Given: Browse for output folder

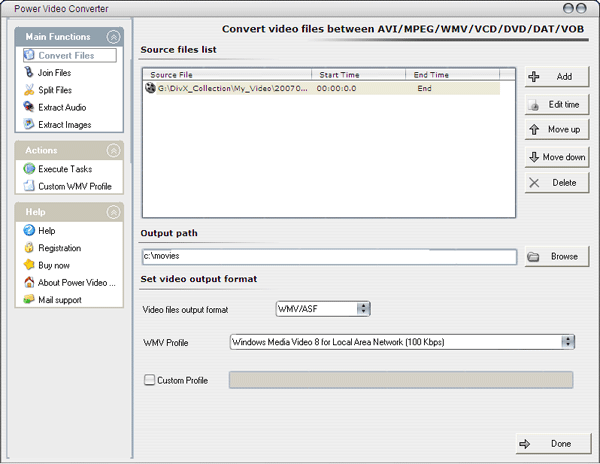Looking at the screenshot, I should pyautogui.click(x=557, y=256).
